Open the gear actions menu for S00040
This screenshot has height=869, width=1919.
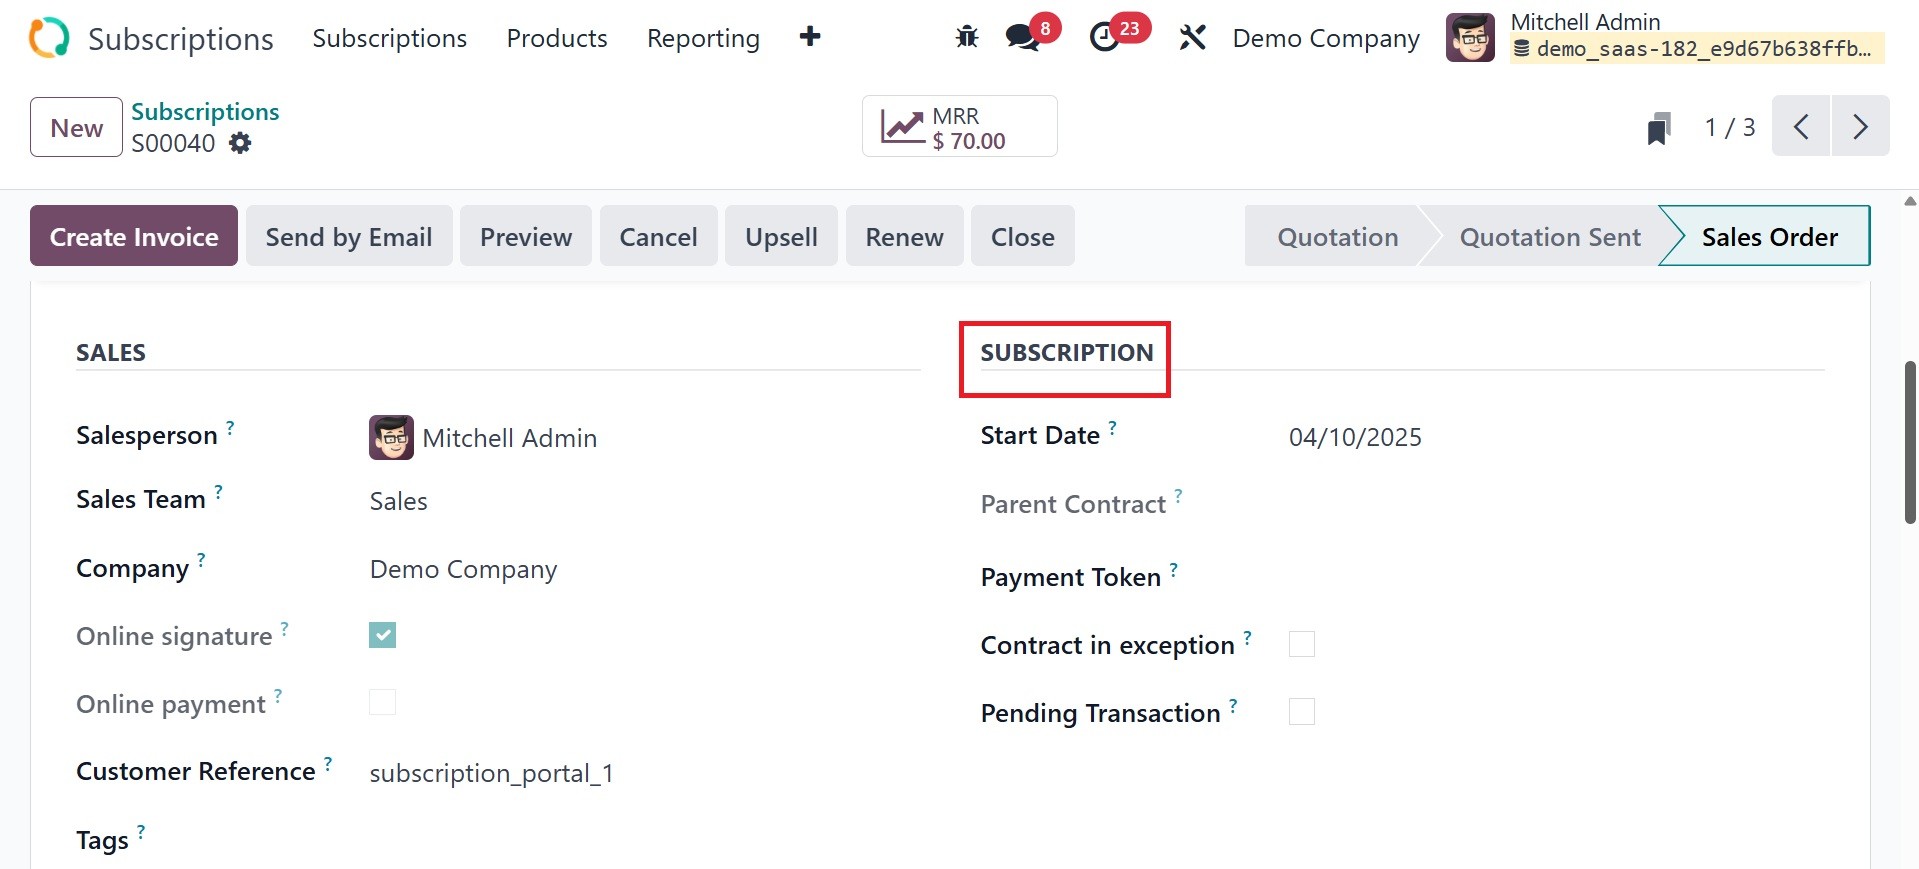240,143
